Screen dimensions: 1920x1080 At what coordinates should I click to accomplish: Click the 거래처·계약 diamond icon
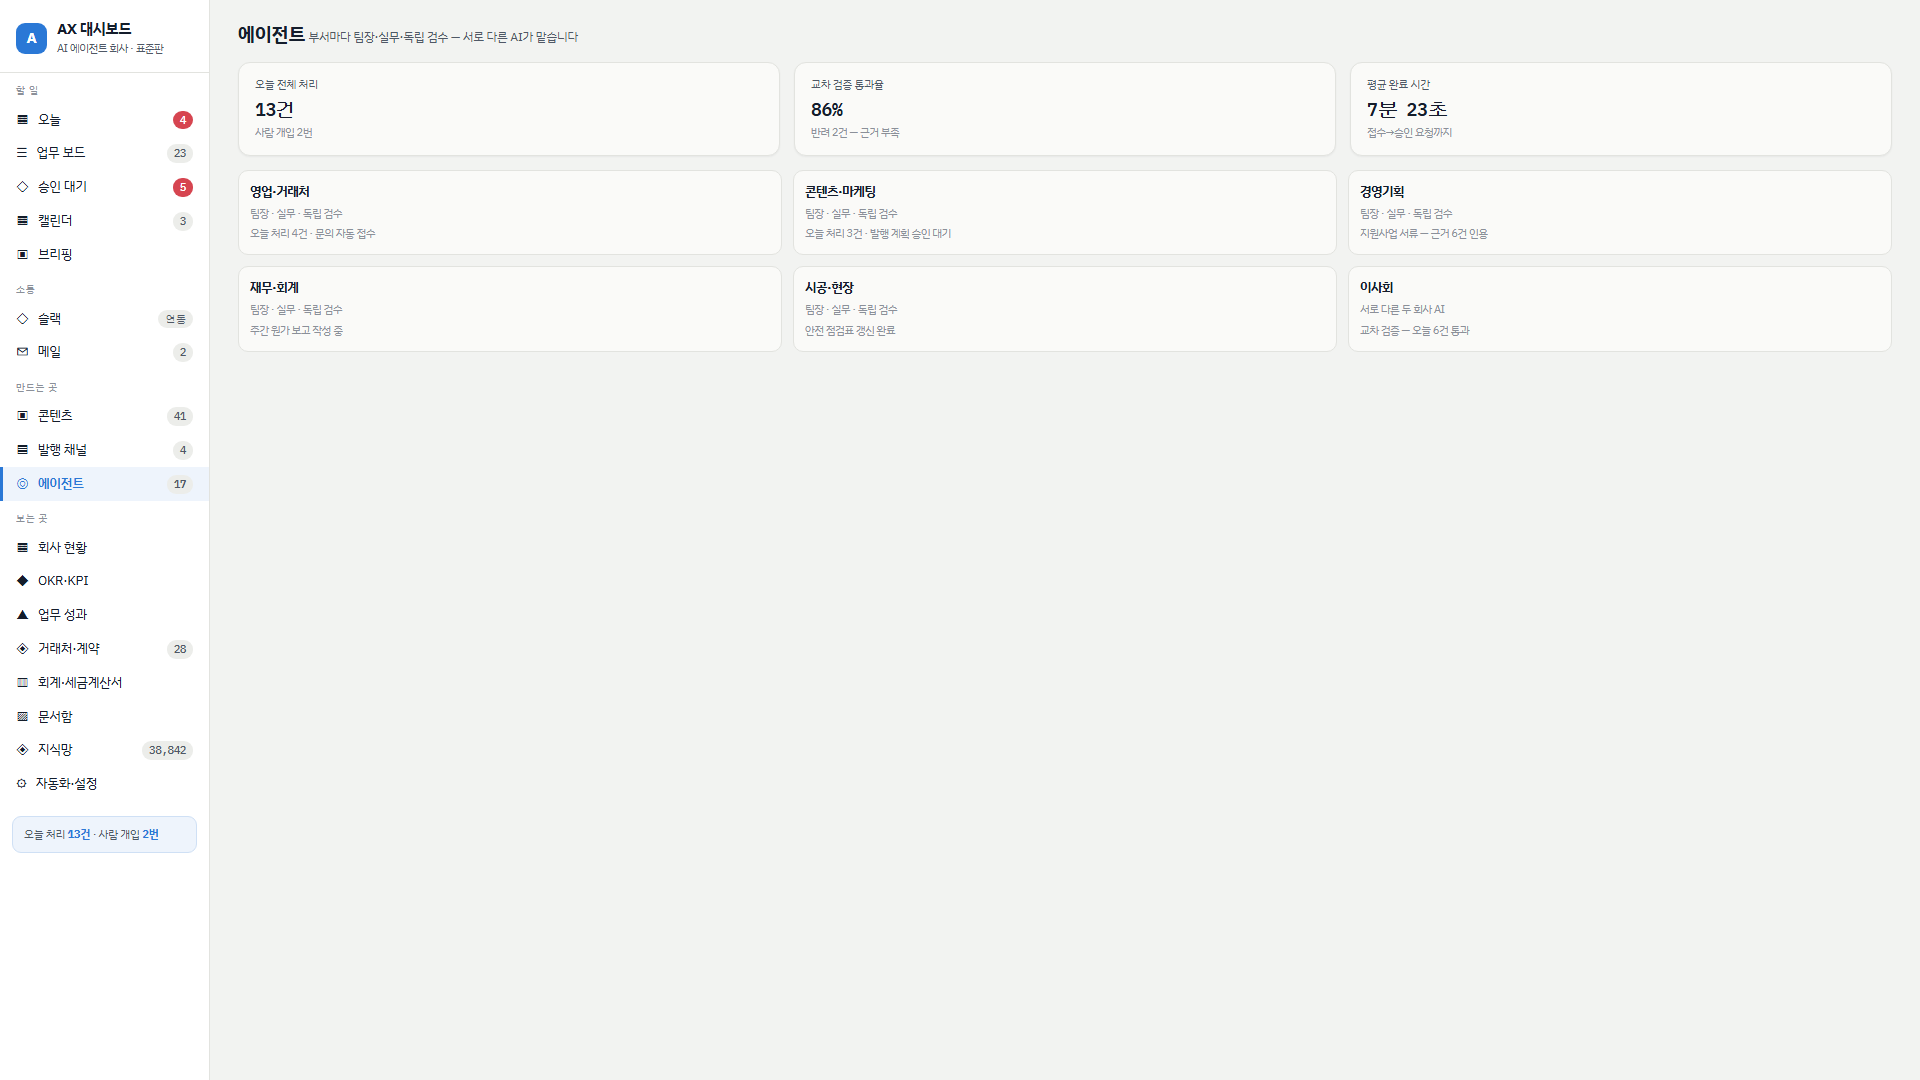click(22, 649)
